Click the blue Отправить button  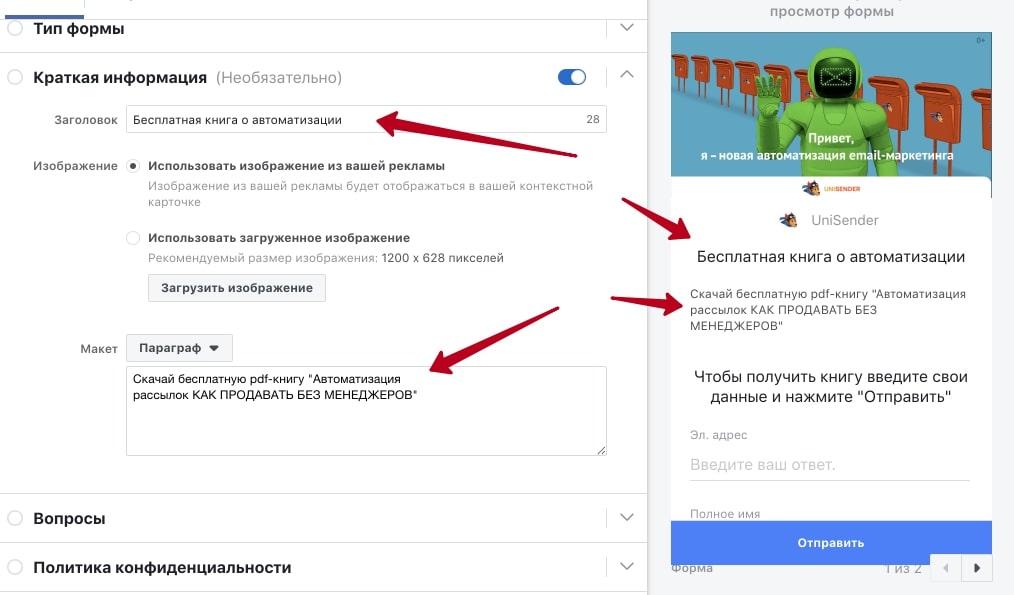tap(831, 543)
